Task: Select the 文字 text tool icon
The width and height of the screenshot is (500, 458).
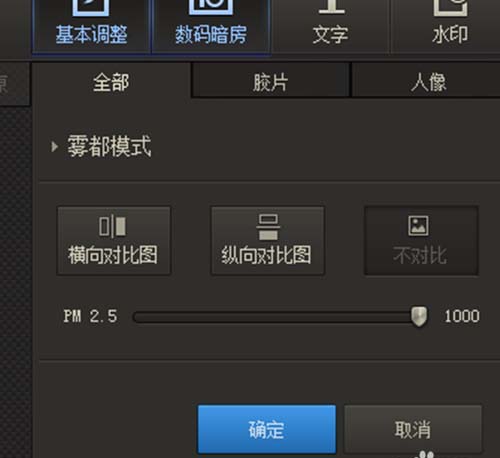Action: 331,7
